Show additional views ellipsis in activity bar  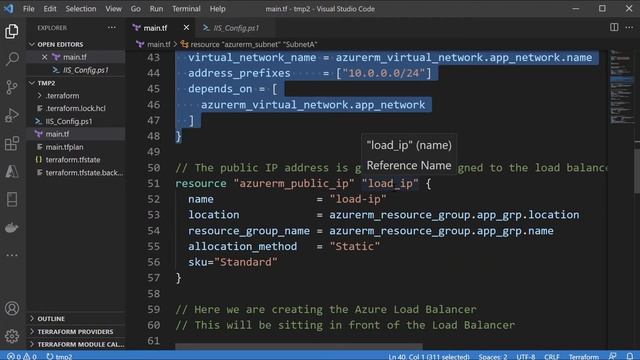pos(12,255)
